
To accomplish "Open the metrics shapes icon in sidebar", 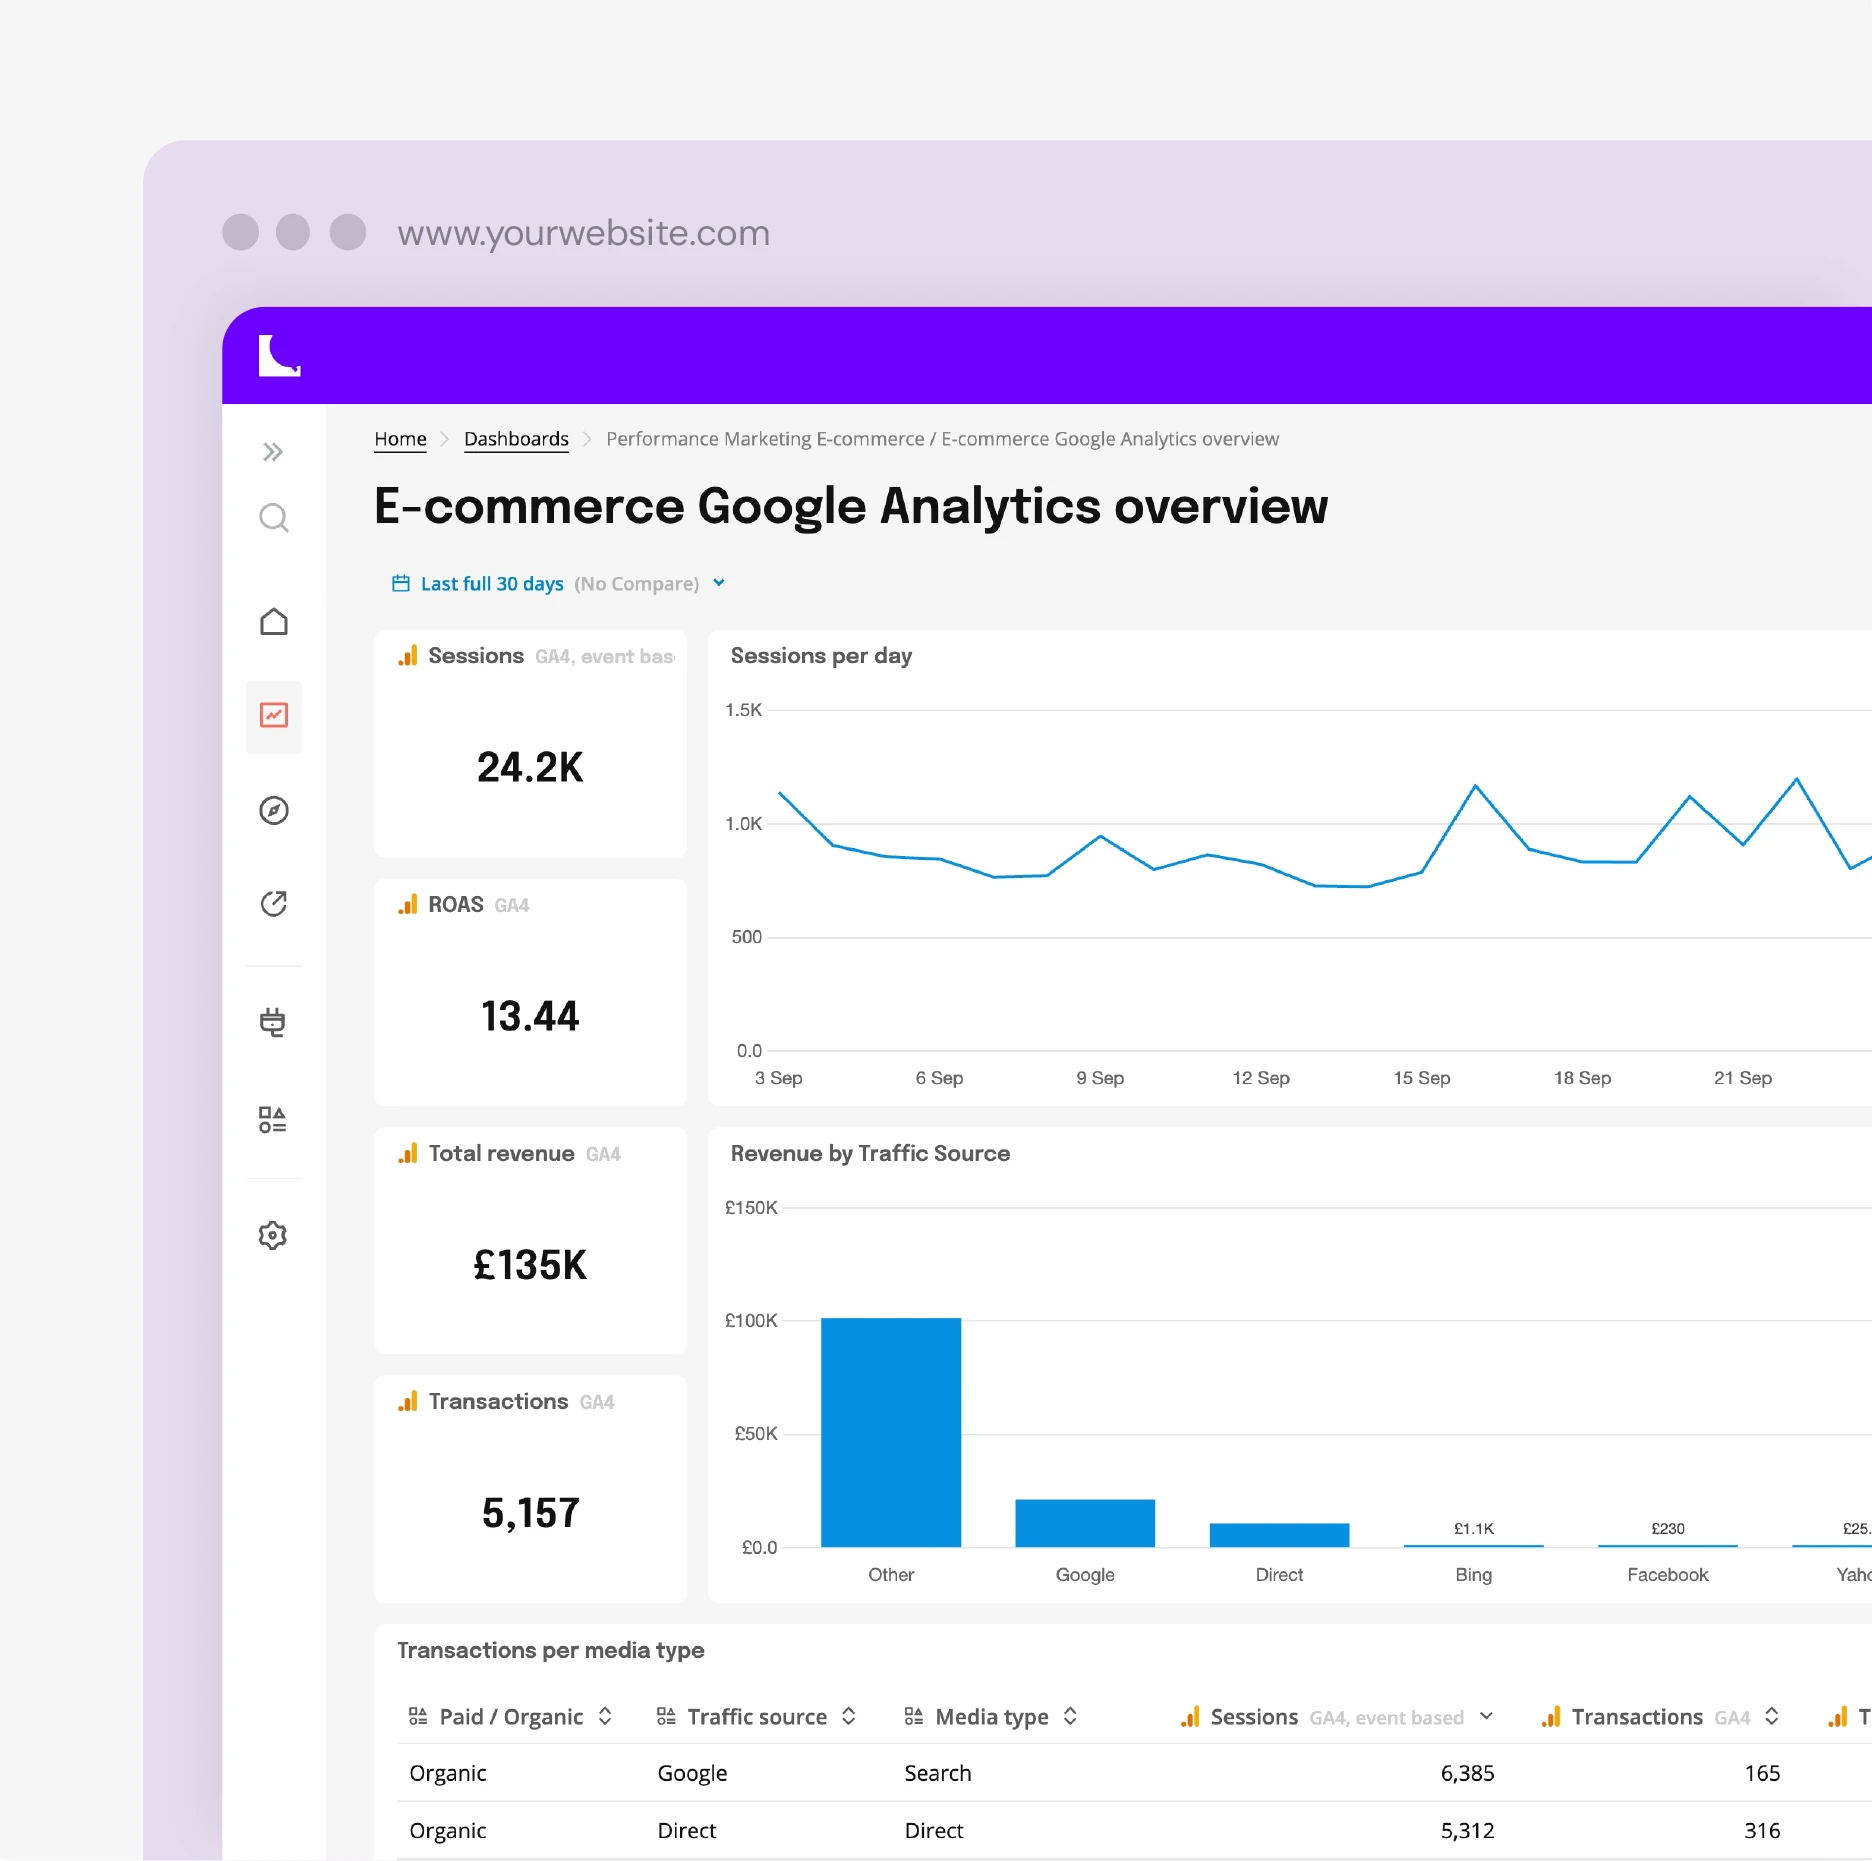I will pos(273,1120).
